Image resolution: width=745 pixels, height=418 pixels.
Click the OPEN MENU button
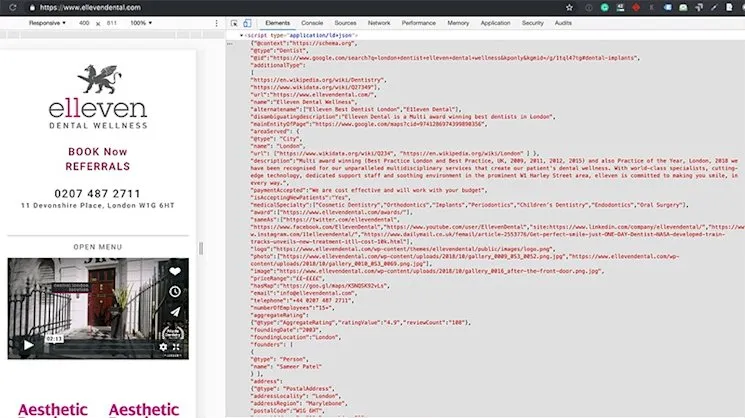[98, 246]
